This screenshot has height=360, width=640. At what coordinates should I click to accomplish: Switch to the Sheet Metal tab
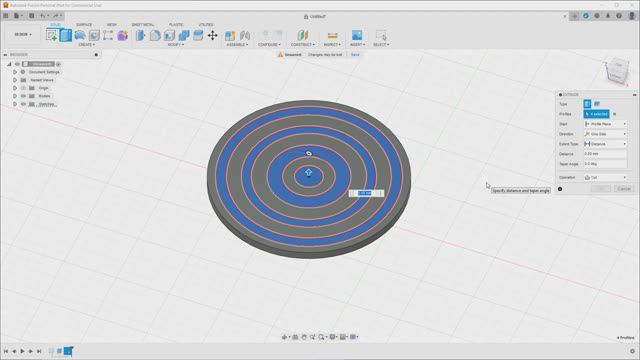click(x=142, y=25)
